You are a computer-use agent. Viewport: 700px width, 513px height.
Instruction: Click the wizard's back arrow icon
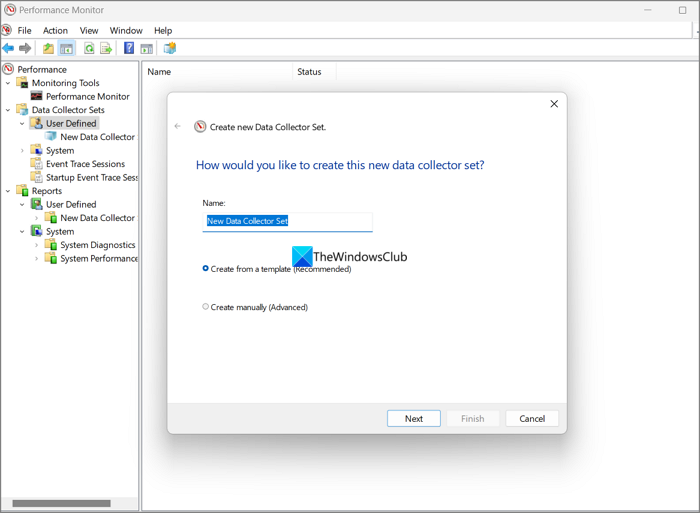178,126
